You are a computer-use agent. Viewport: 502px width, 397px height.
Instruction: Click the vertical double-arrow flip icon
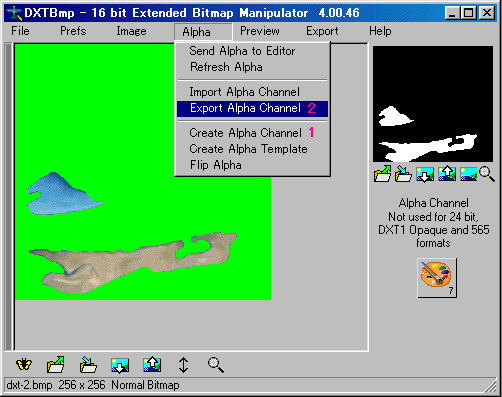pyautogui.click(x=183, y=365)
